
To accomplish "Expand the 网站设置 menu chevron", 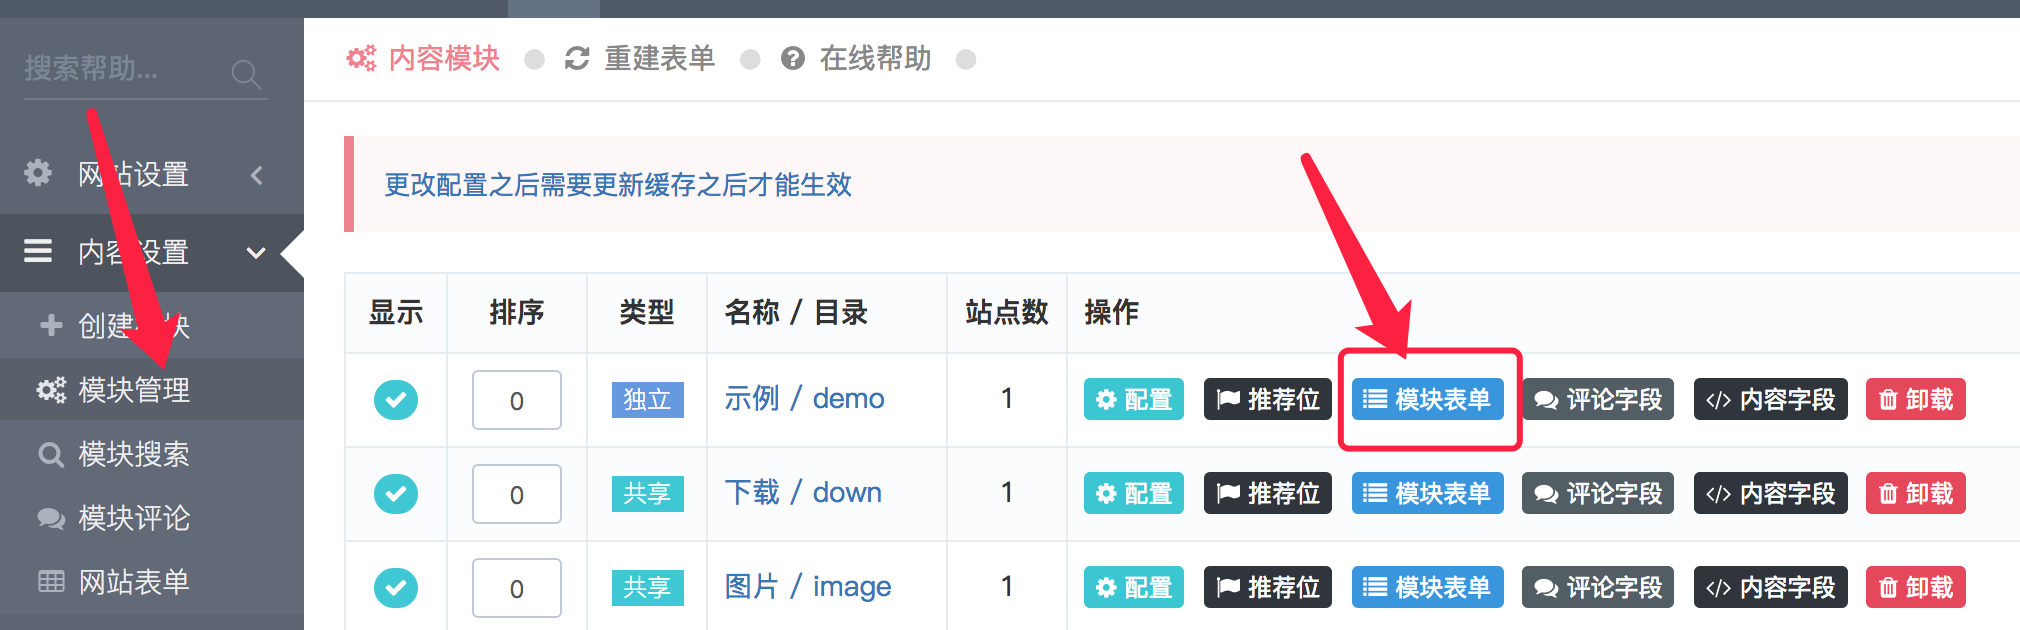I will (257, 175).
